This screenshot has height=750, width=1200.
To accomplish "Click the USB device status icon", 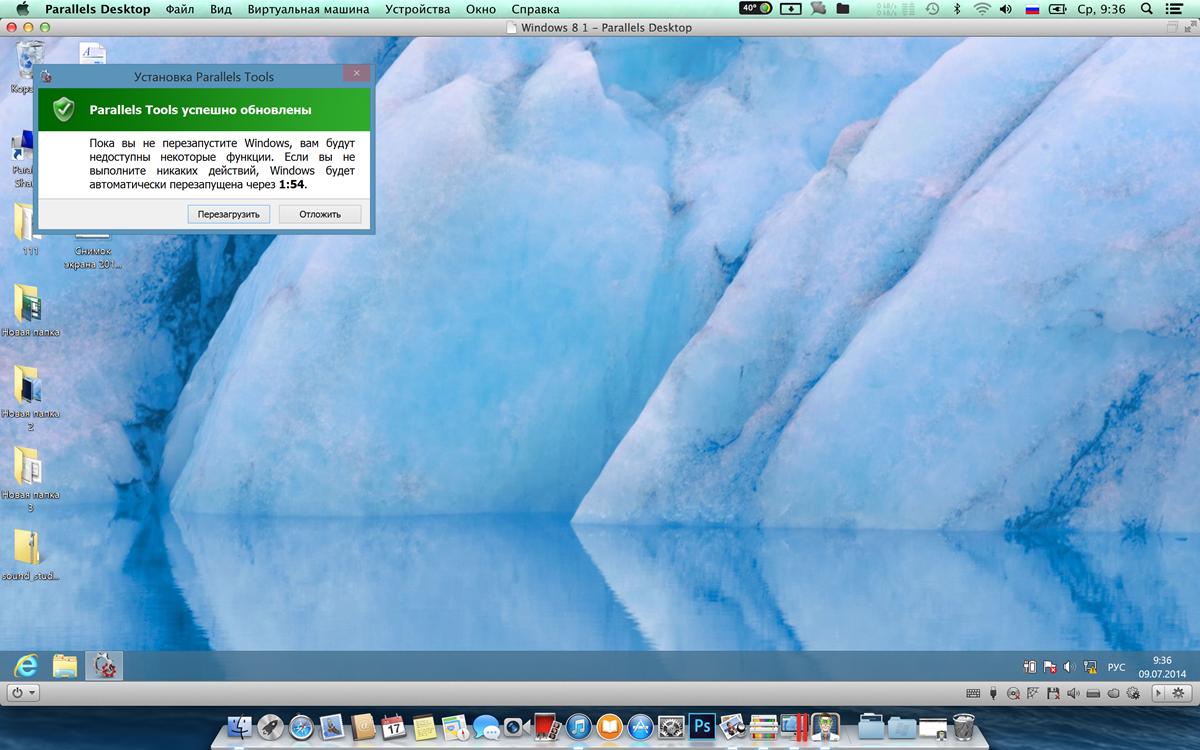I will [993, 693].
